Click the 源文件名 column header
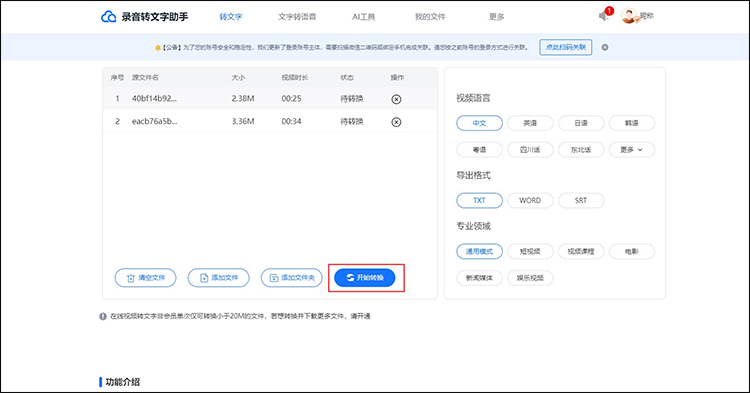750x393 pixels. (145, 77)
